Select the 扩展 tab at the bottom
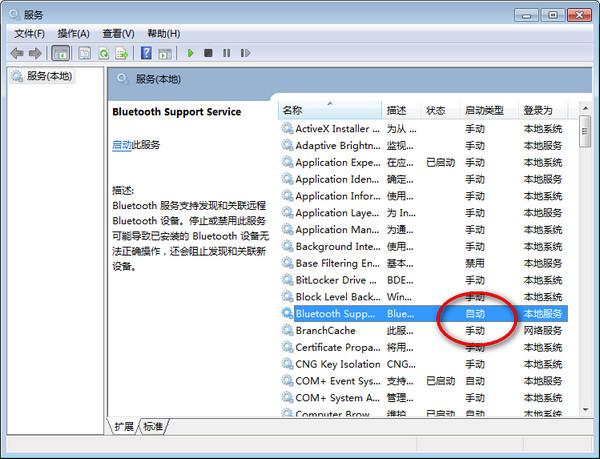The image size is (600, 459). coord(124,427)
